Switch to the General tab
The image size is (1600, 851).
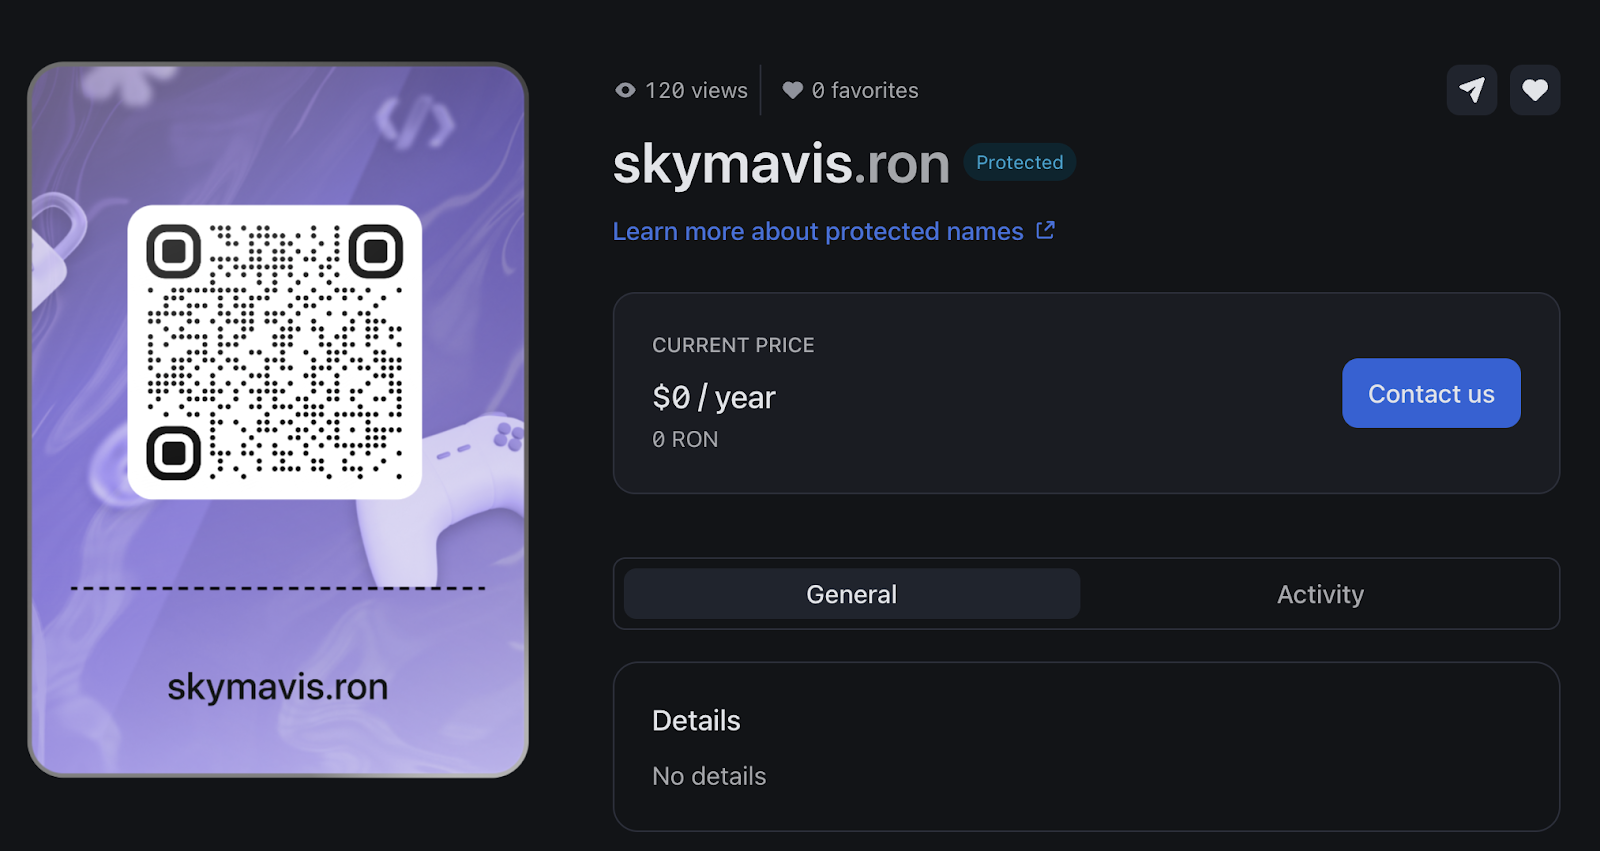pyautogui.click(x=852, y=594)
